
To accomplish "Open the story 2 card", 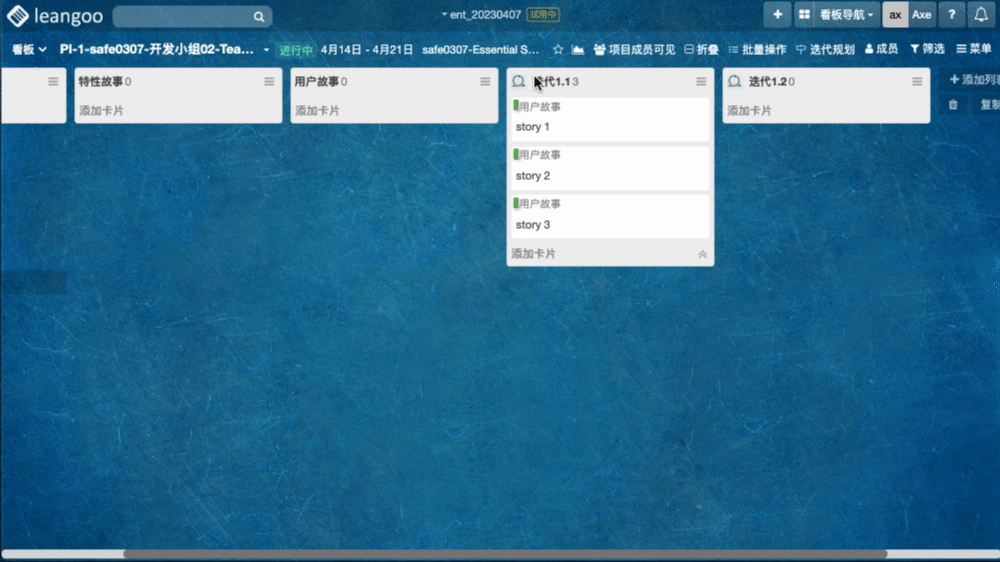I will coord(609,168).
